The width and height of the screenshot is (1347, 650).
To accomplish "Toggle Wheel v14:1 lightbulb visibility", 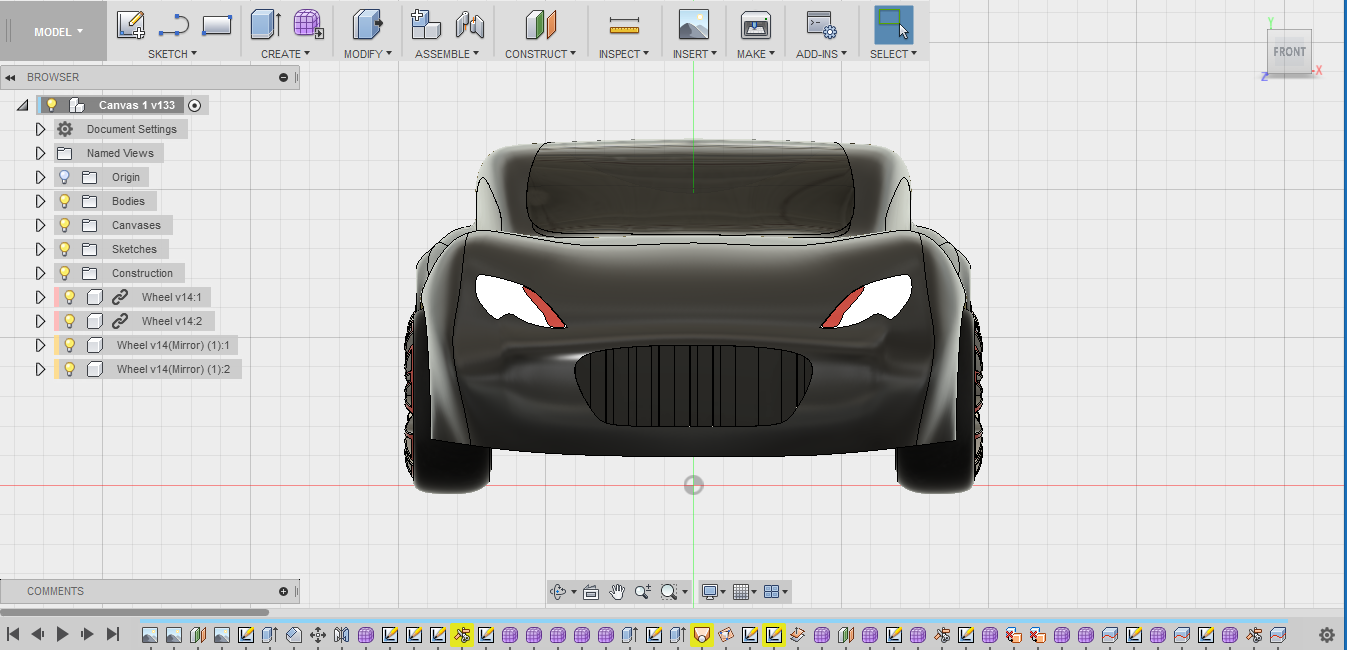I will (70, 297).
